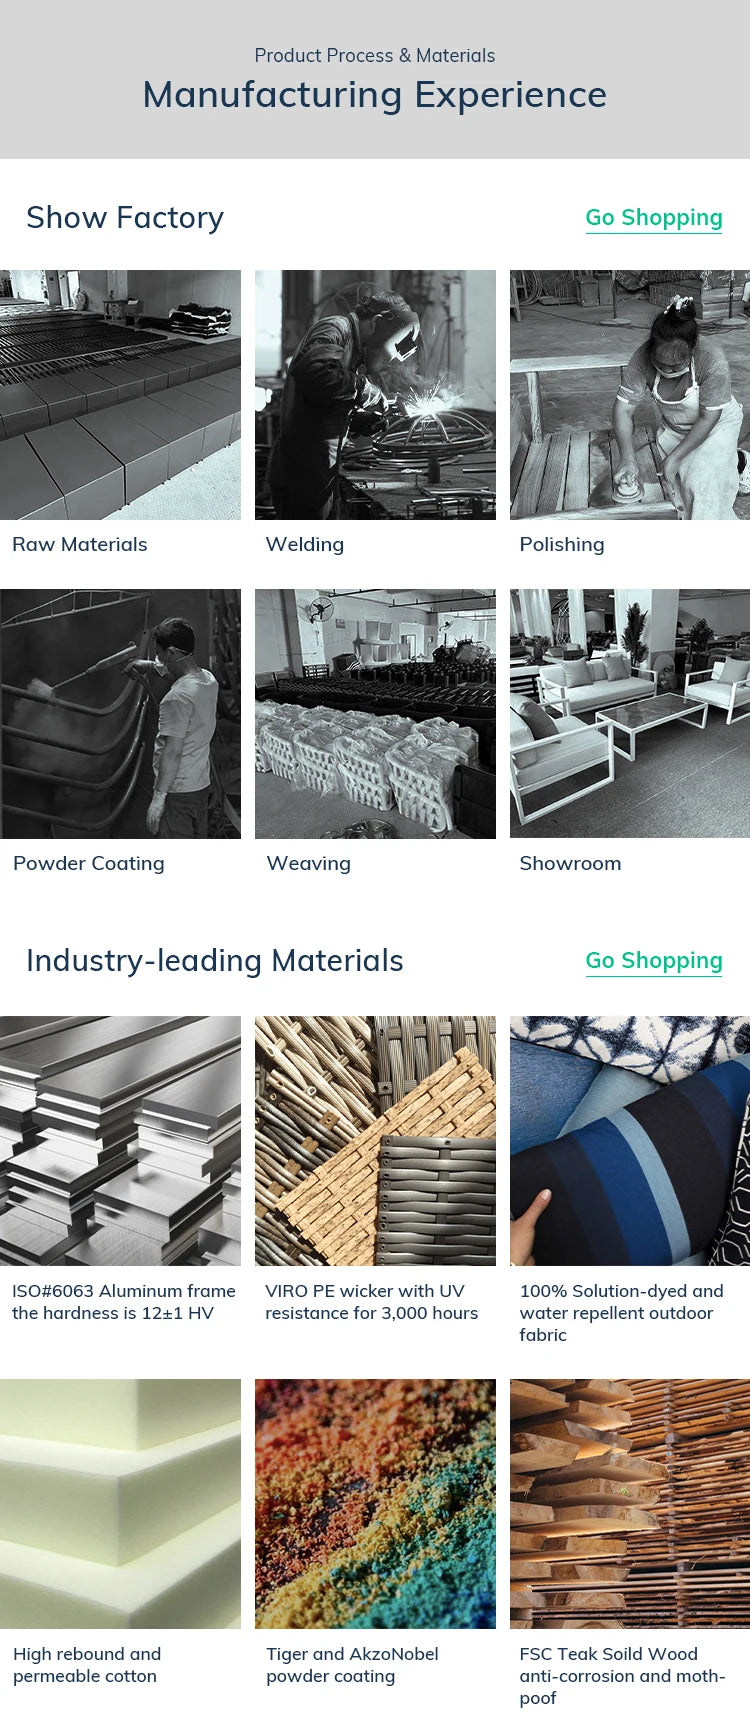View the Weaving workshop photo
Screen dimensions: 750x1732
click(x=375, y=714)
